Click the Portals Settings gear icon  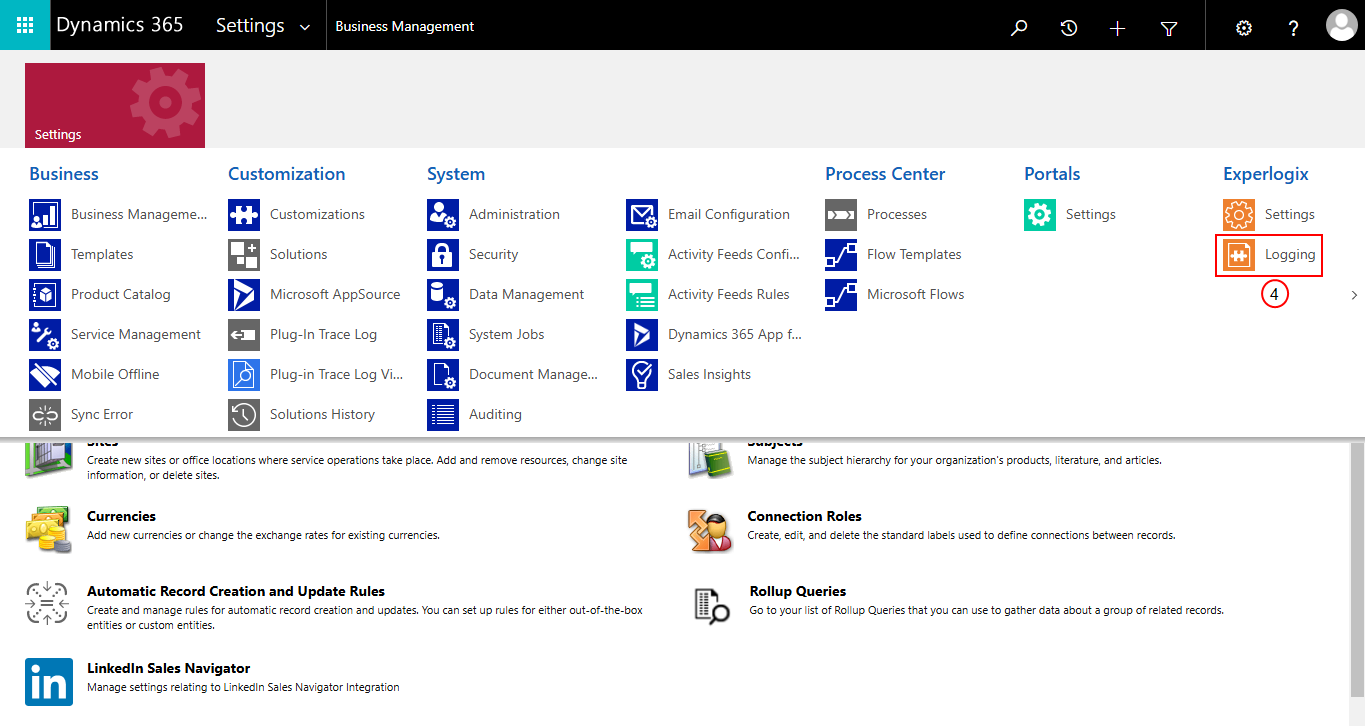click(1040, 214)
